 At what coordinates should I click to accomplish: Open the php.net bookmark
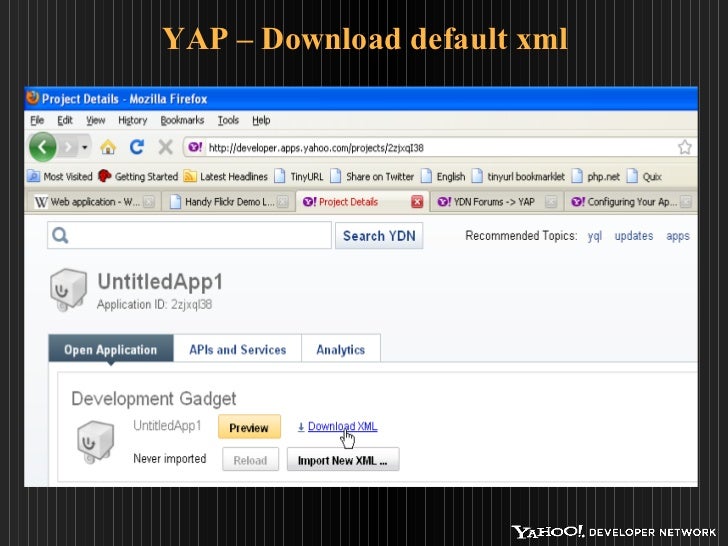[596, 176]
